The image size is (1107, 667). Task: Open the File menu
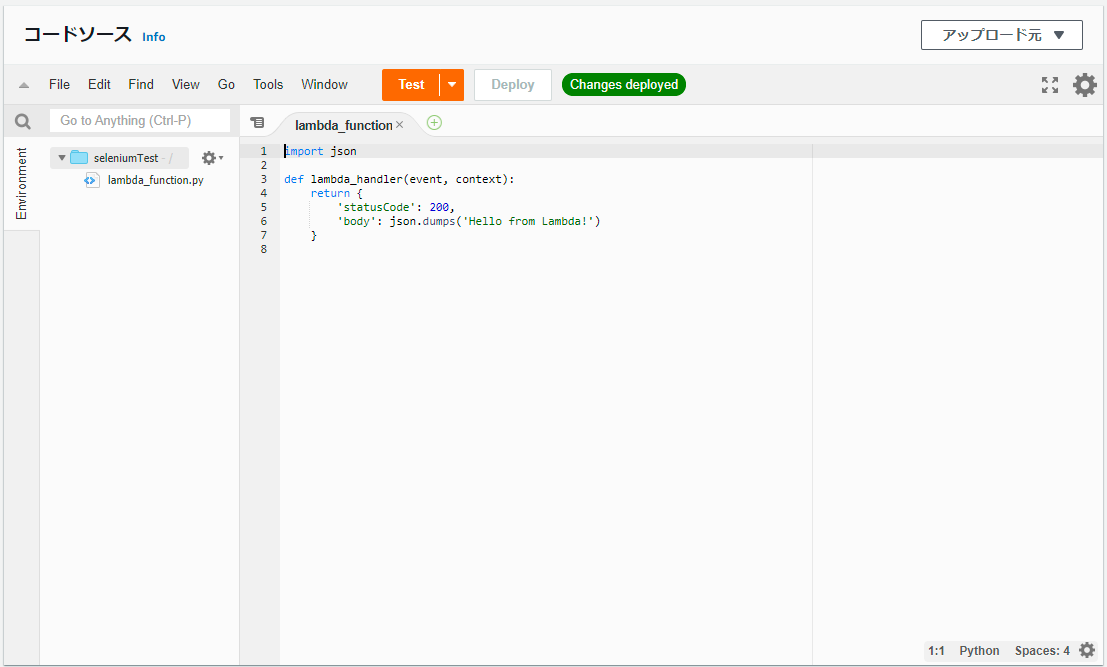(59, 85)
